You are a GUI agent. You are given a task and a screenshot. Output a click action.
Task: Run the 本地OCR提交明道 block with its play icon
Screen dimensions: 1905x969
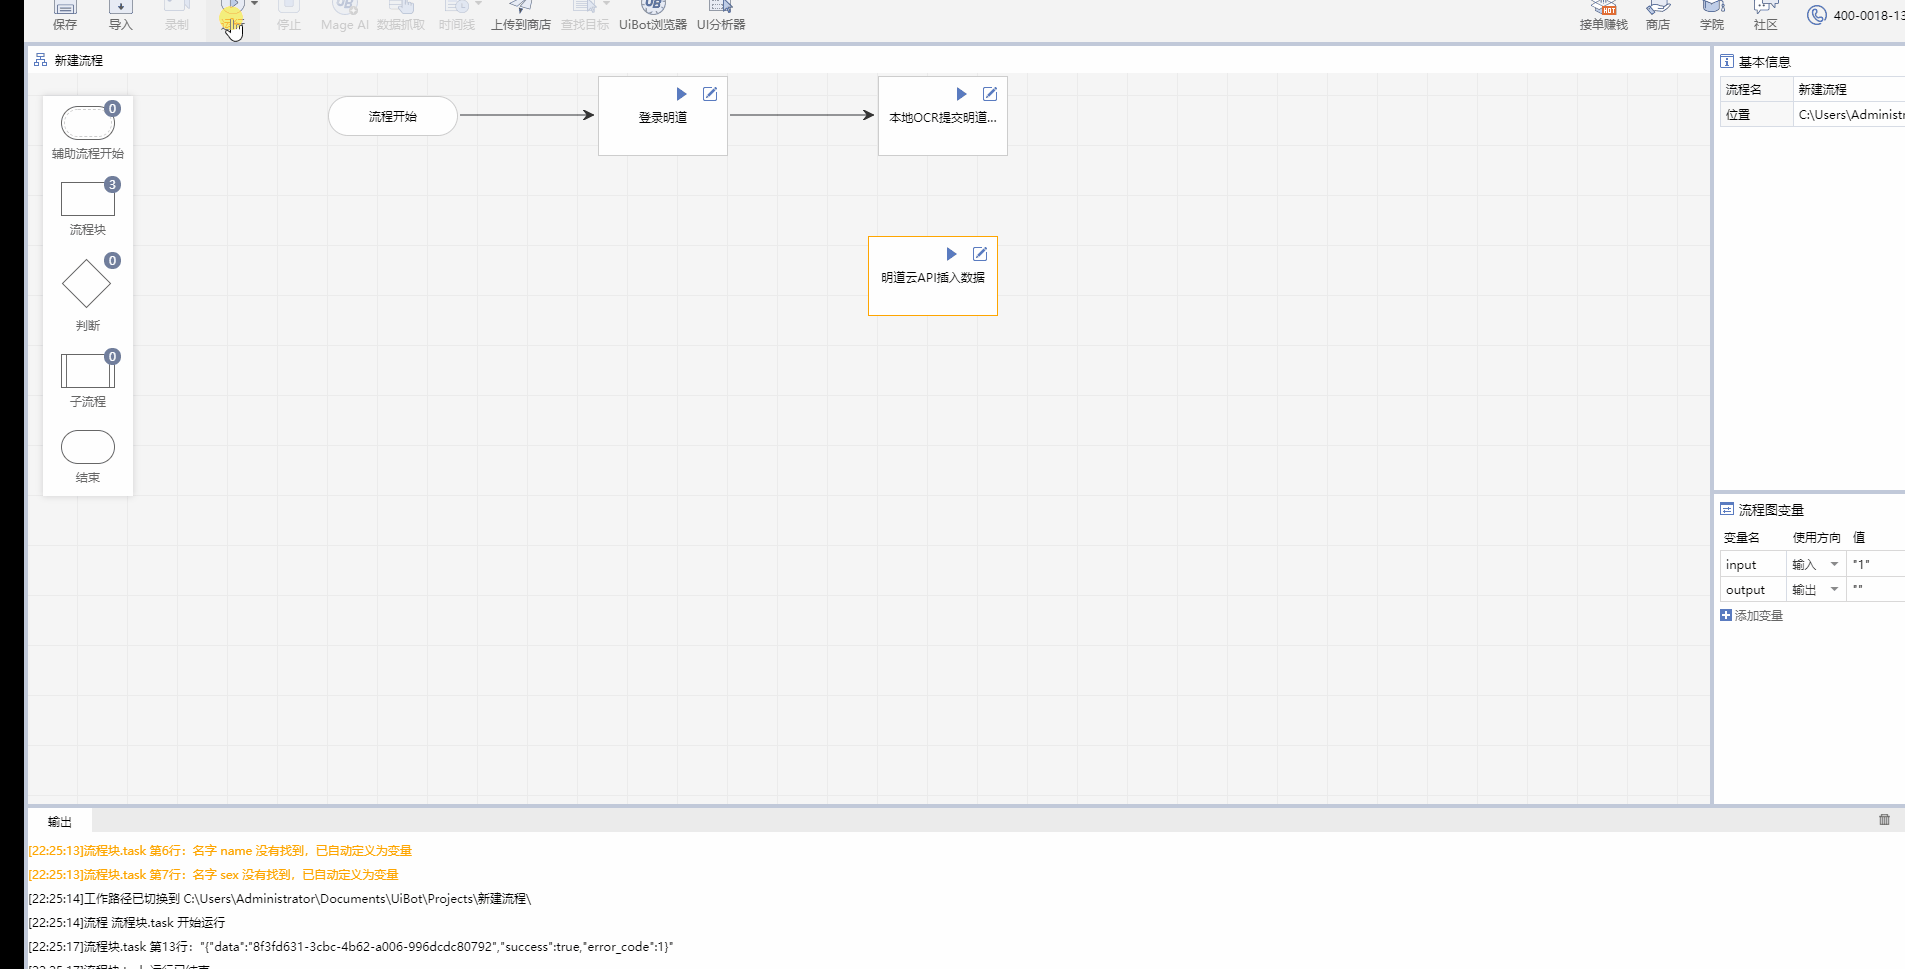click(x=962, y=94)
